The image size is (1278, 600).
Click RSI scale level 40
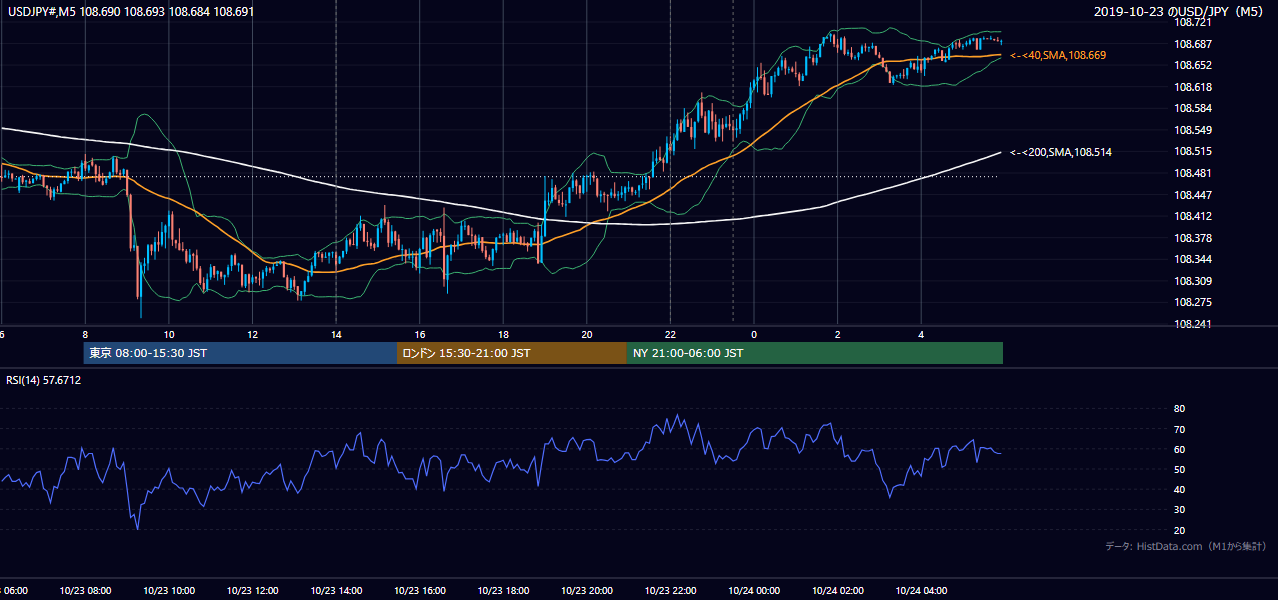(1179, 489)
